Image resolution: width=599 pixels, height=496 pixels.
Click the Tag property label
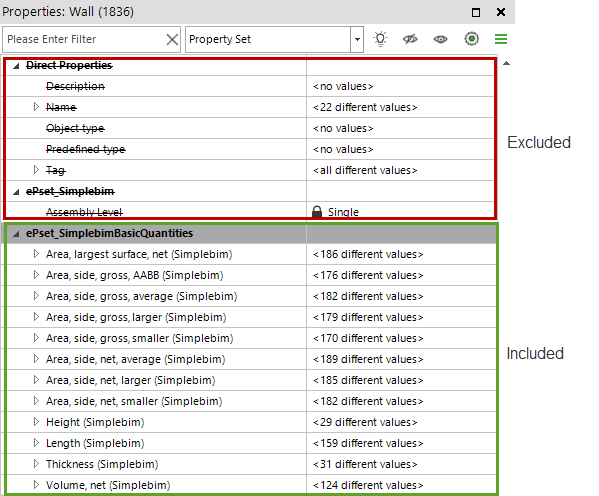pyautogui.click(x=56, y=170)
